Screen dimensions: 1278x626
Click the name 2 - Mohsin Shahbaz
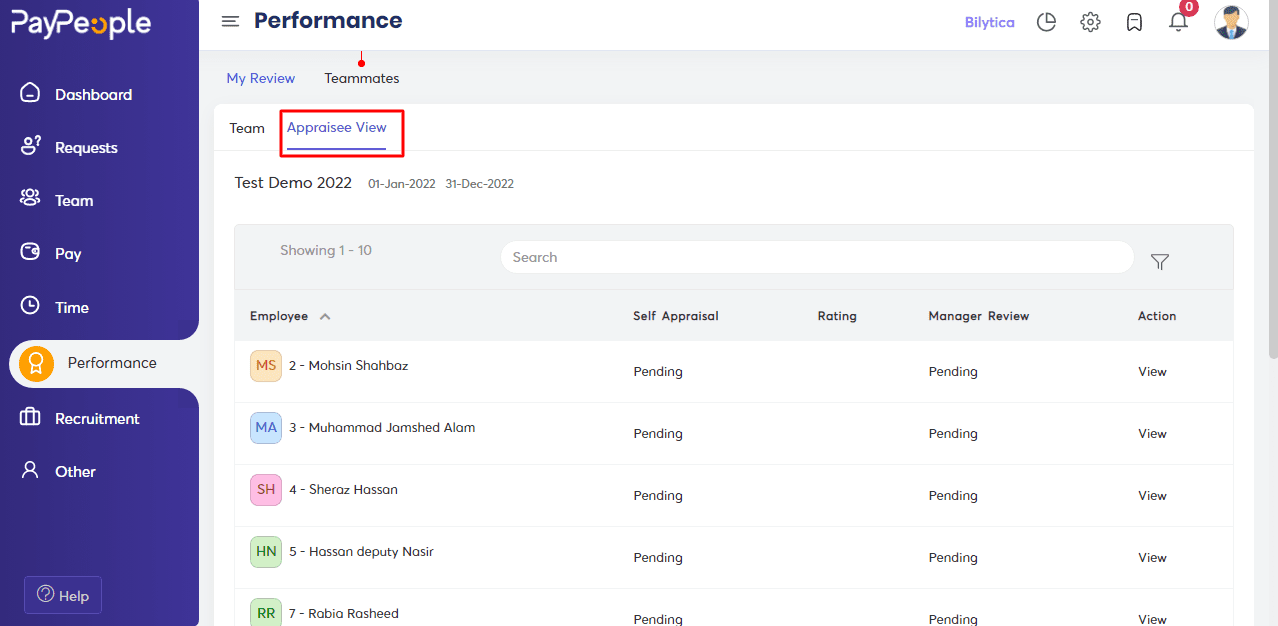coord(348,365)
